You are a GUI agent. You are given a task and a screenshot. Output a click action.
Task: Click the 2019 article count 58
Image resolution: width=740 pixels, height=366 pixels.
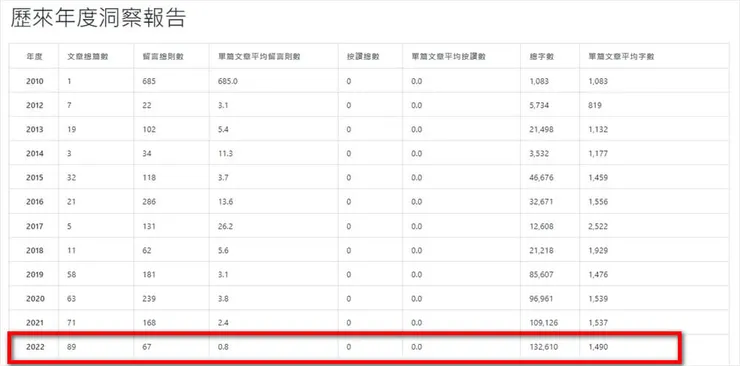pyautogui.click(x=72, y=274)
